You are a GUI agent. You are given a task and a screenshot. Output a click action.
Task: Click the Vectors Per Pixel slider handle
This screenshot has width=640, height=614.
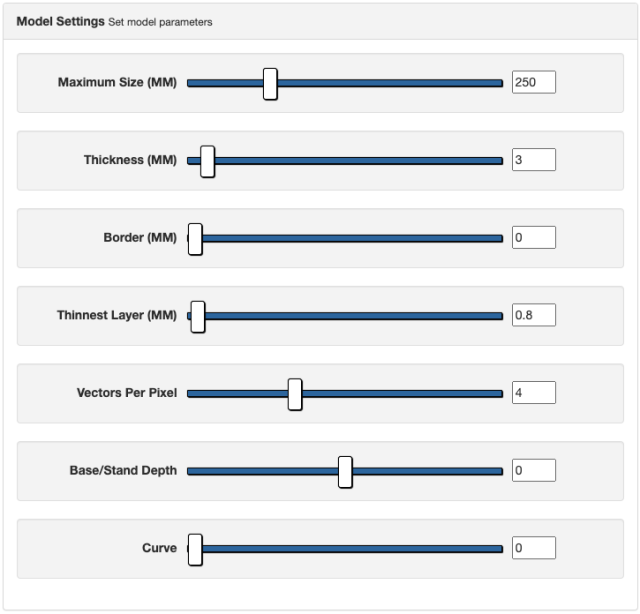click(295, 393)
